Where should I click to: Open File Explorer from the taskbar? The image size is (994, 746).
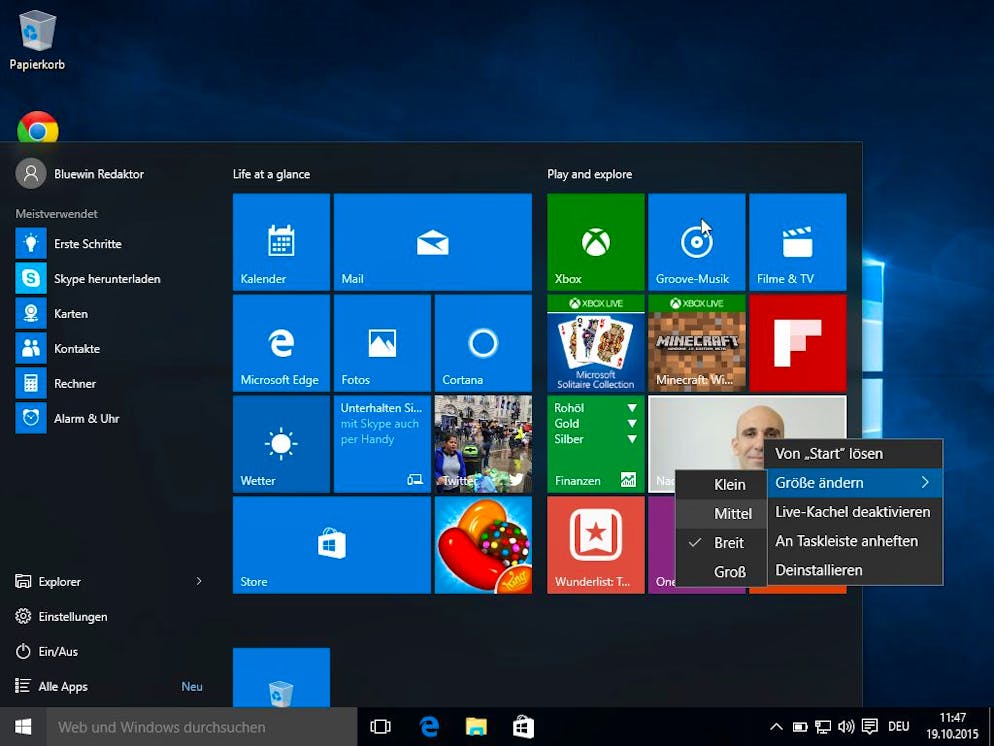point(476,727)
